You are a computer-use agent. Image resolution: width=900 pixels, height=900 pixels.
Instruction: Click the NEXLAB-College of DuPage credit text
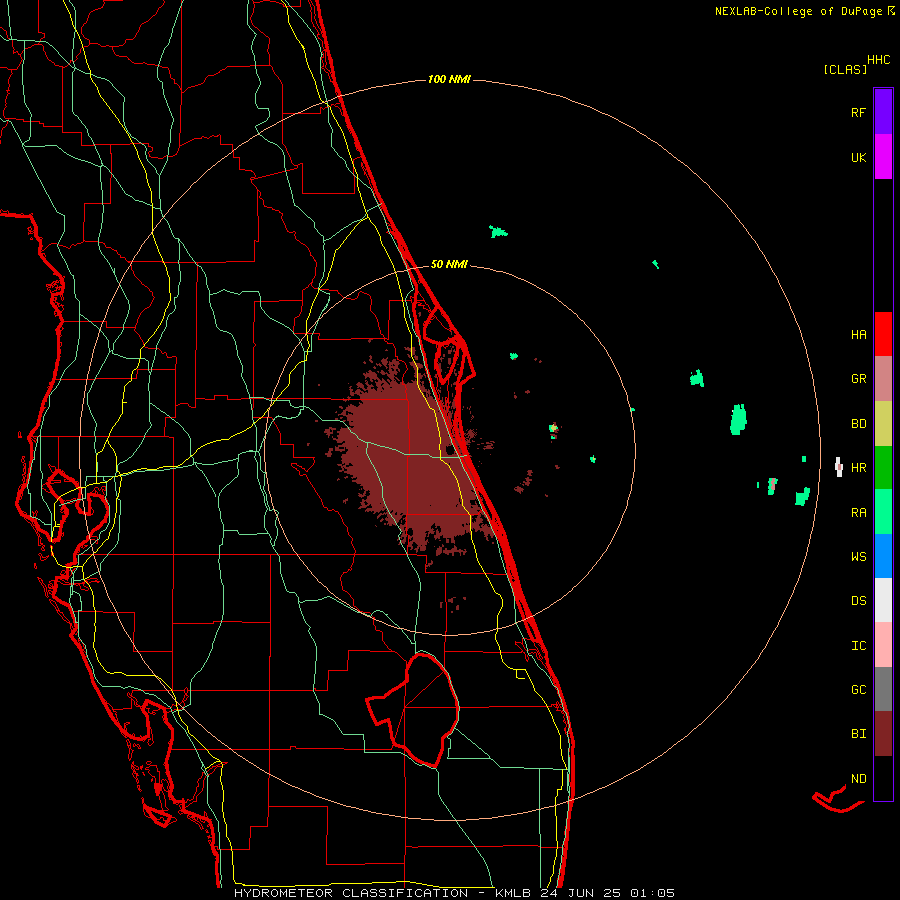(x=798, y=11)
